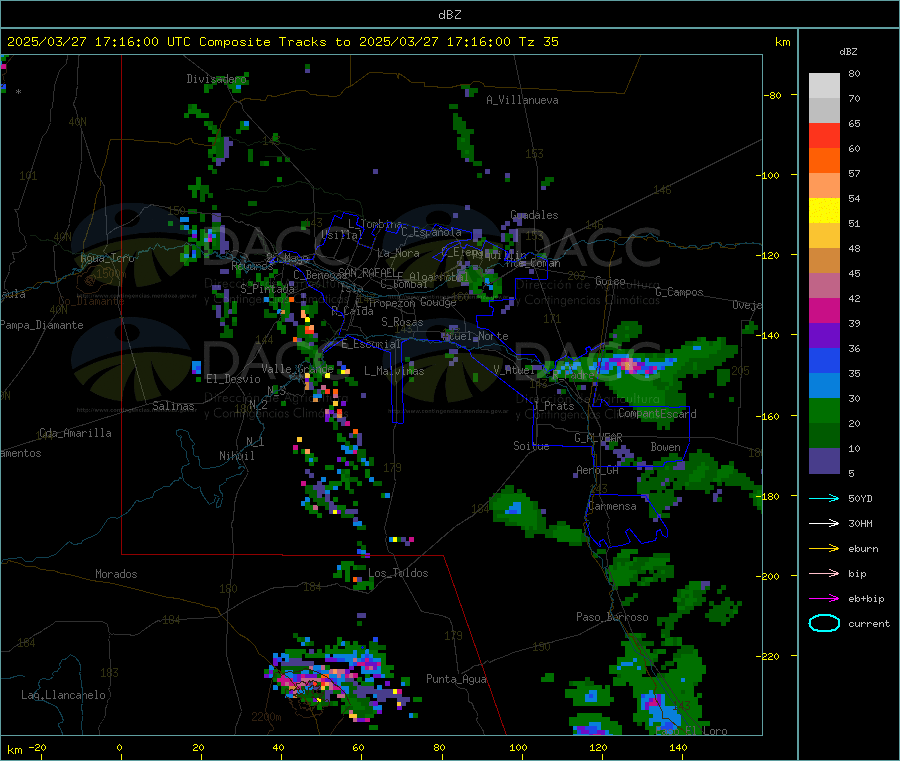Click the -220 km vertical axis tick

(x=770, y=656)
